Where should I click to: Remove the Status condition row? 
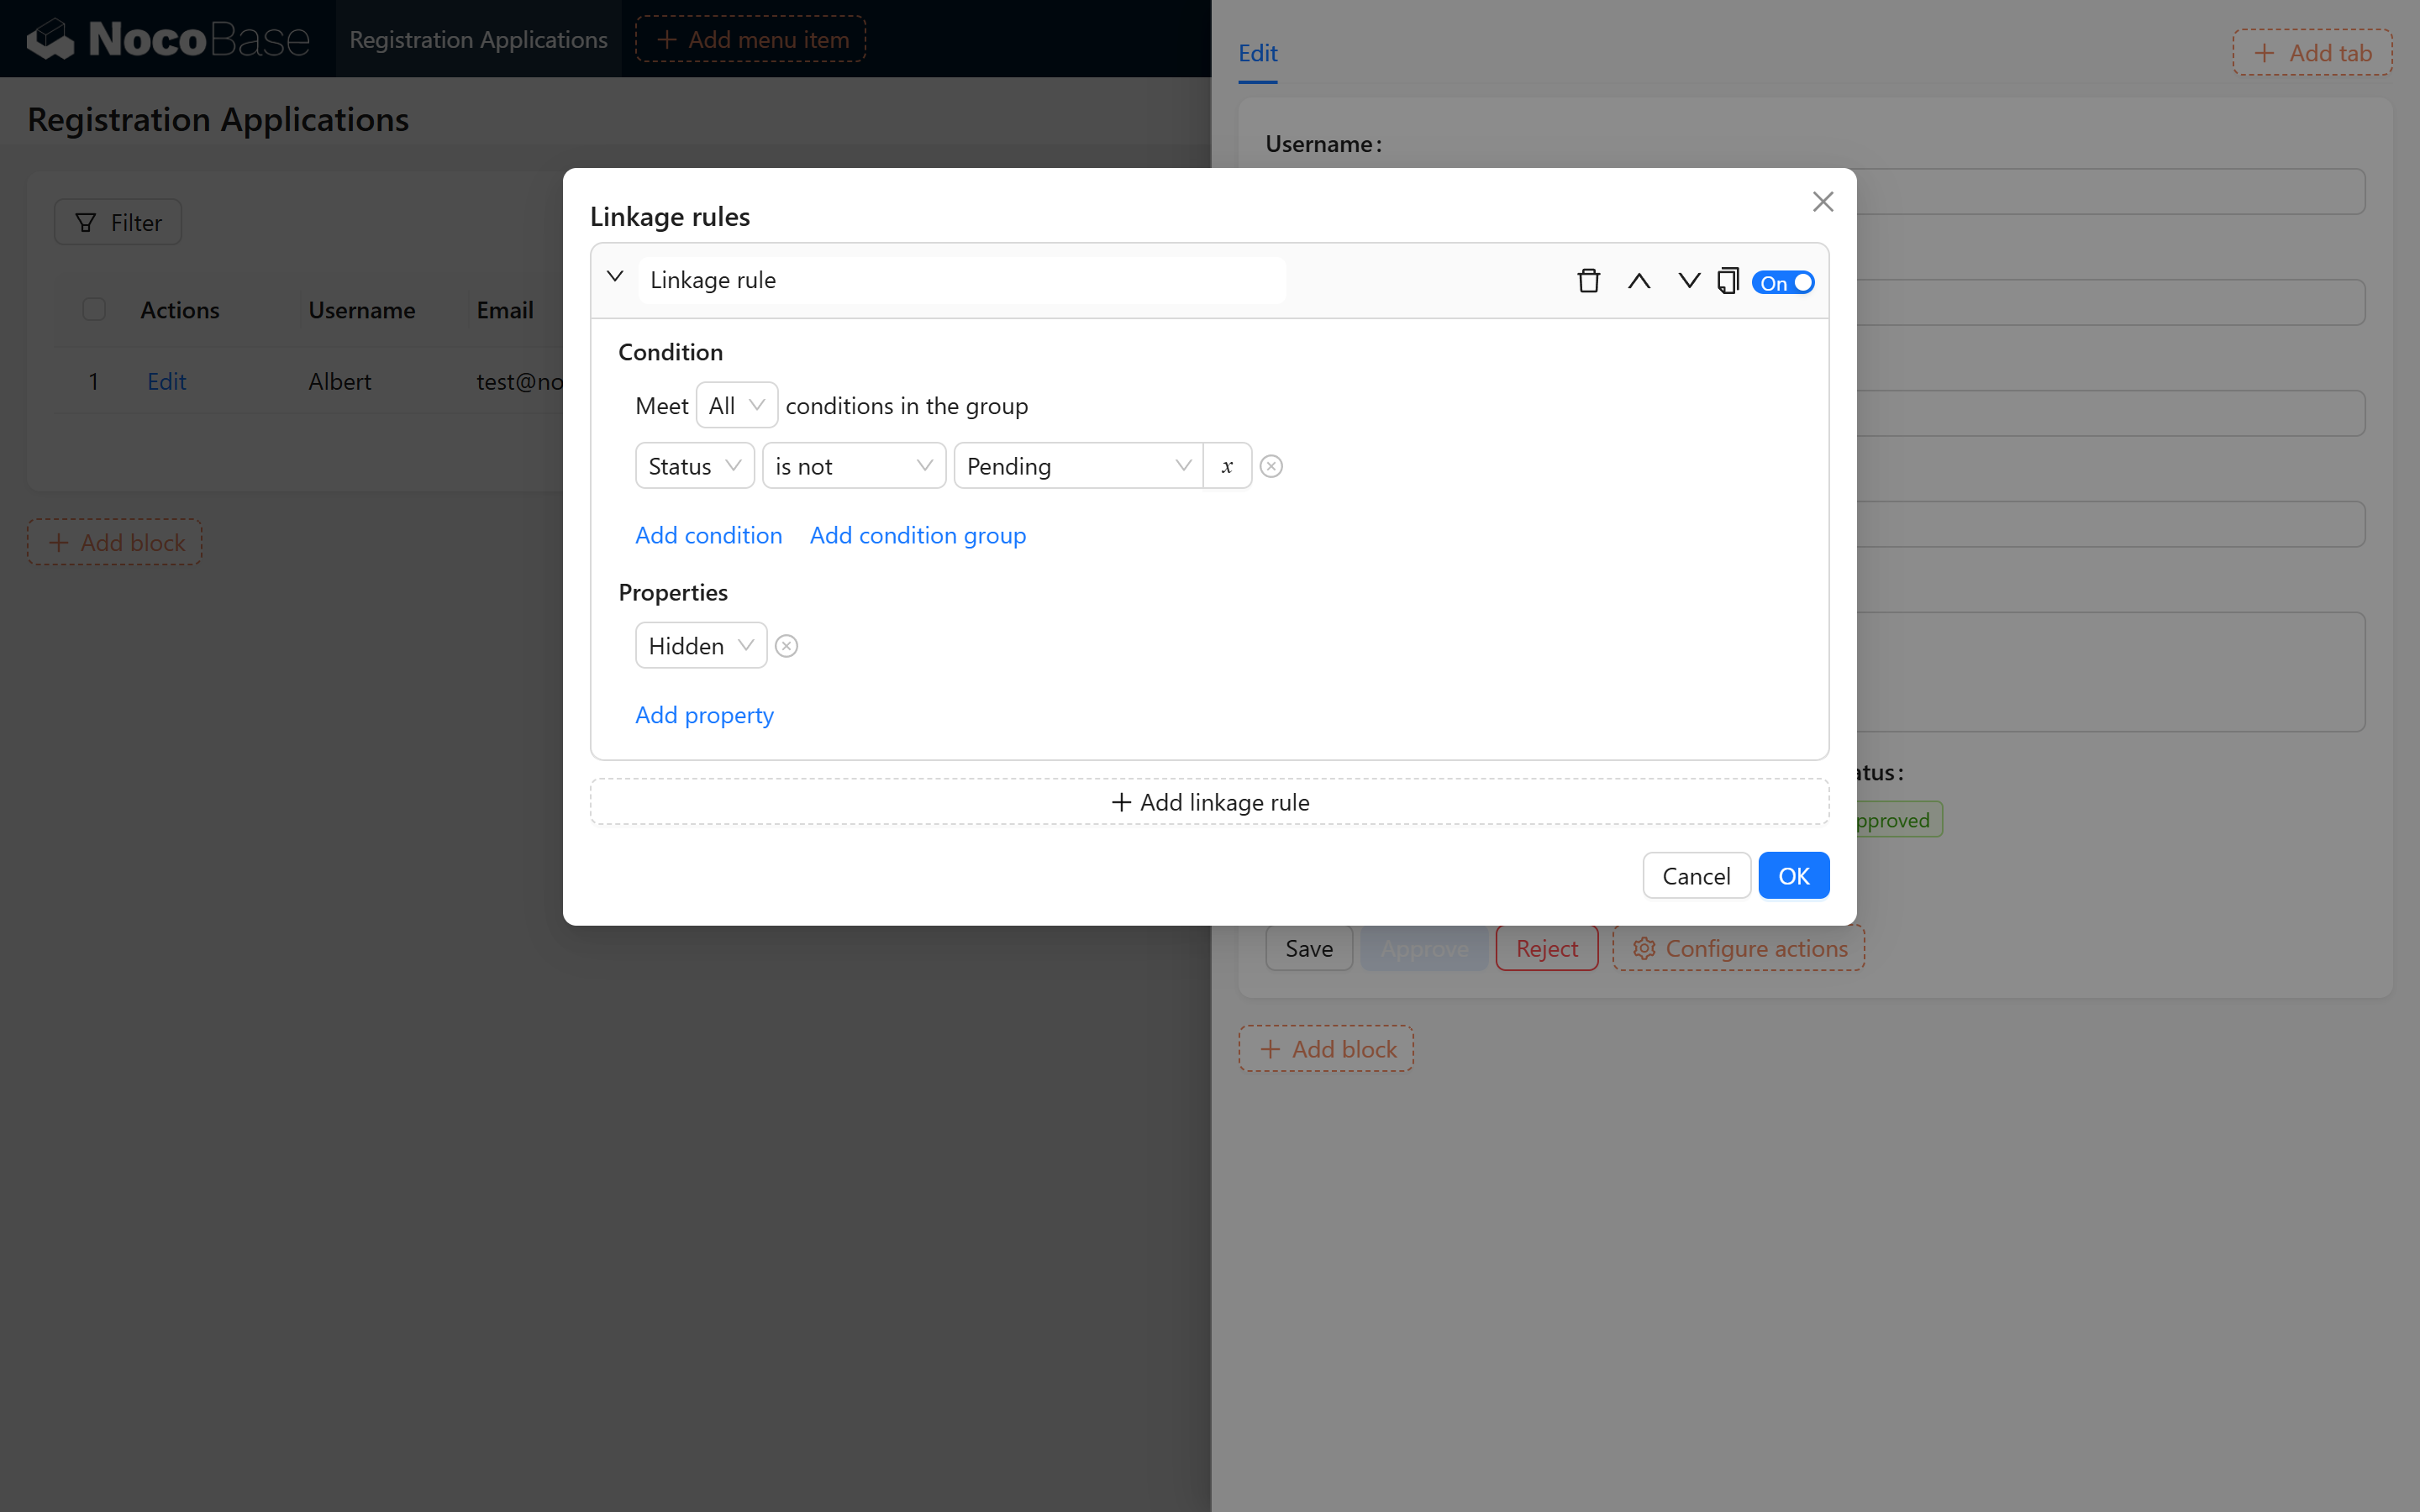(x=1271, y=466)
